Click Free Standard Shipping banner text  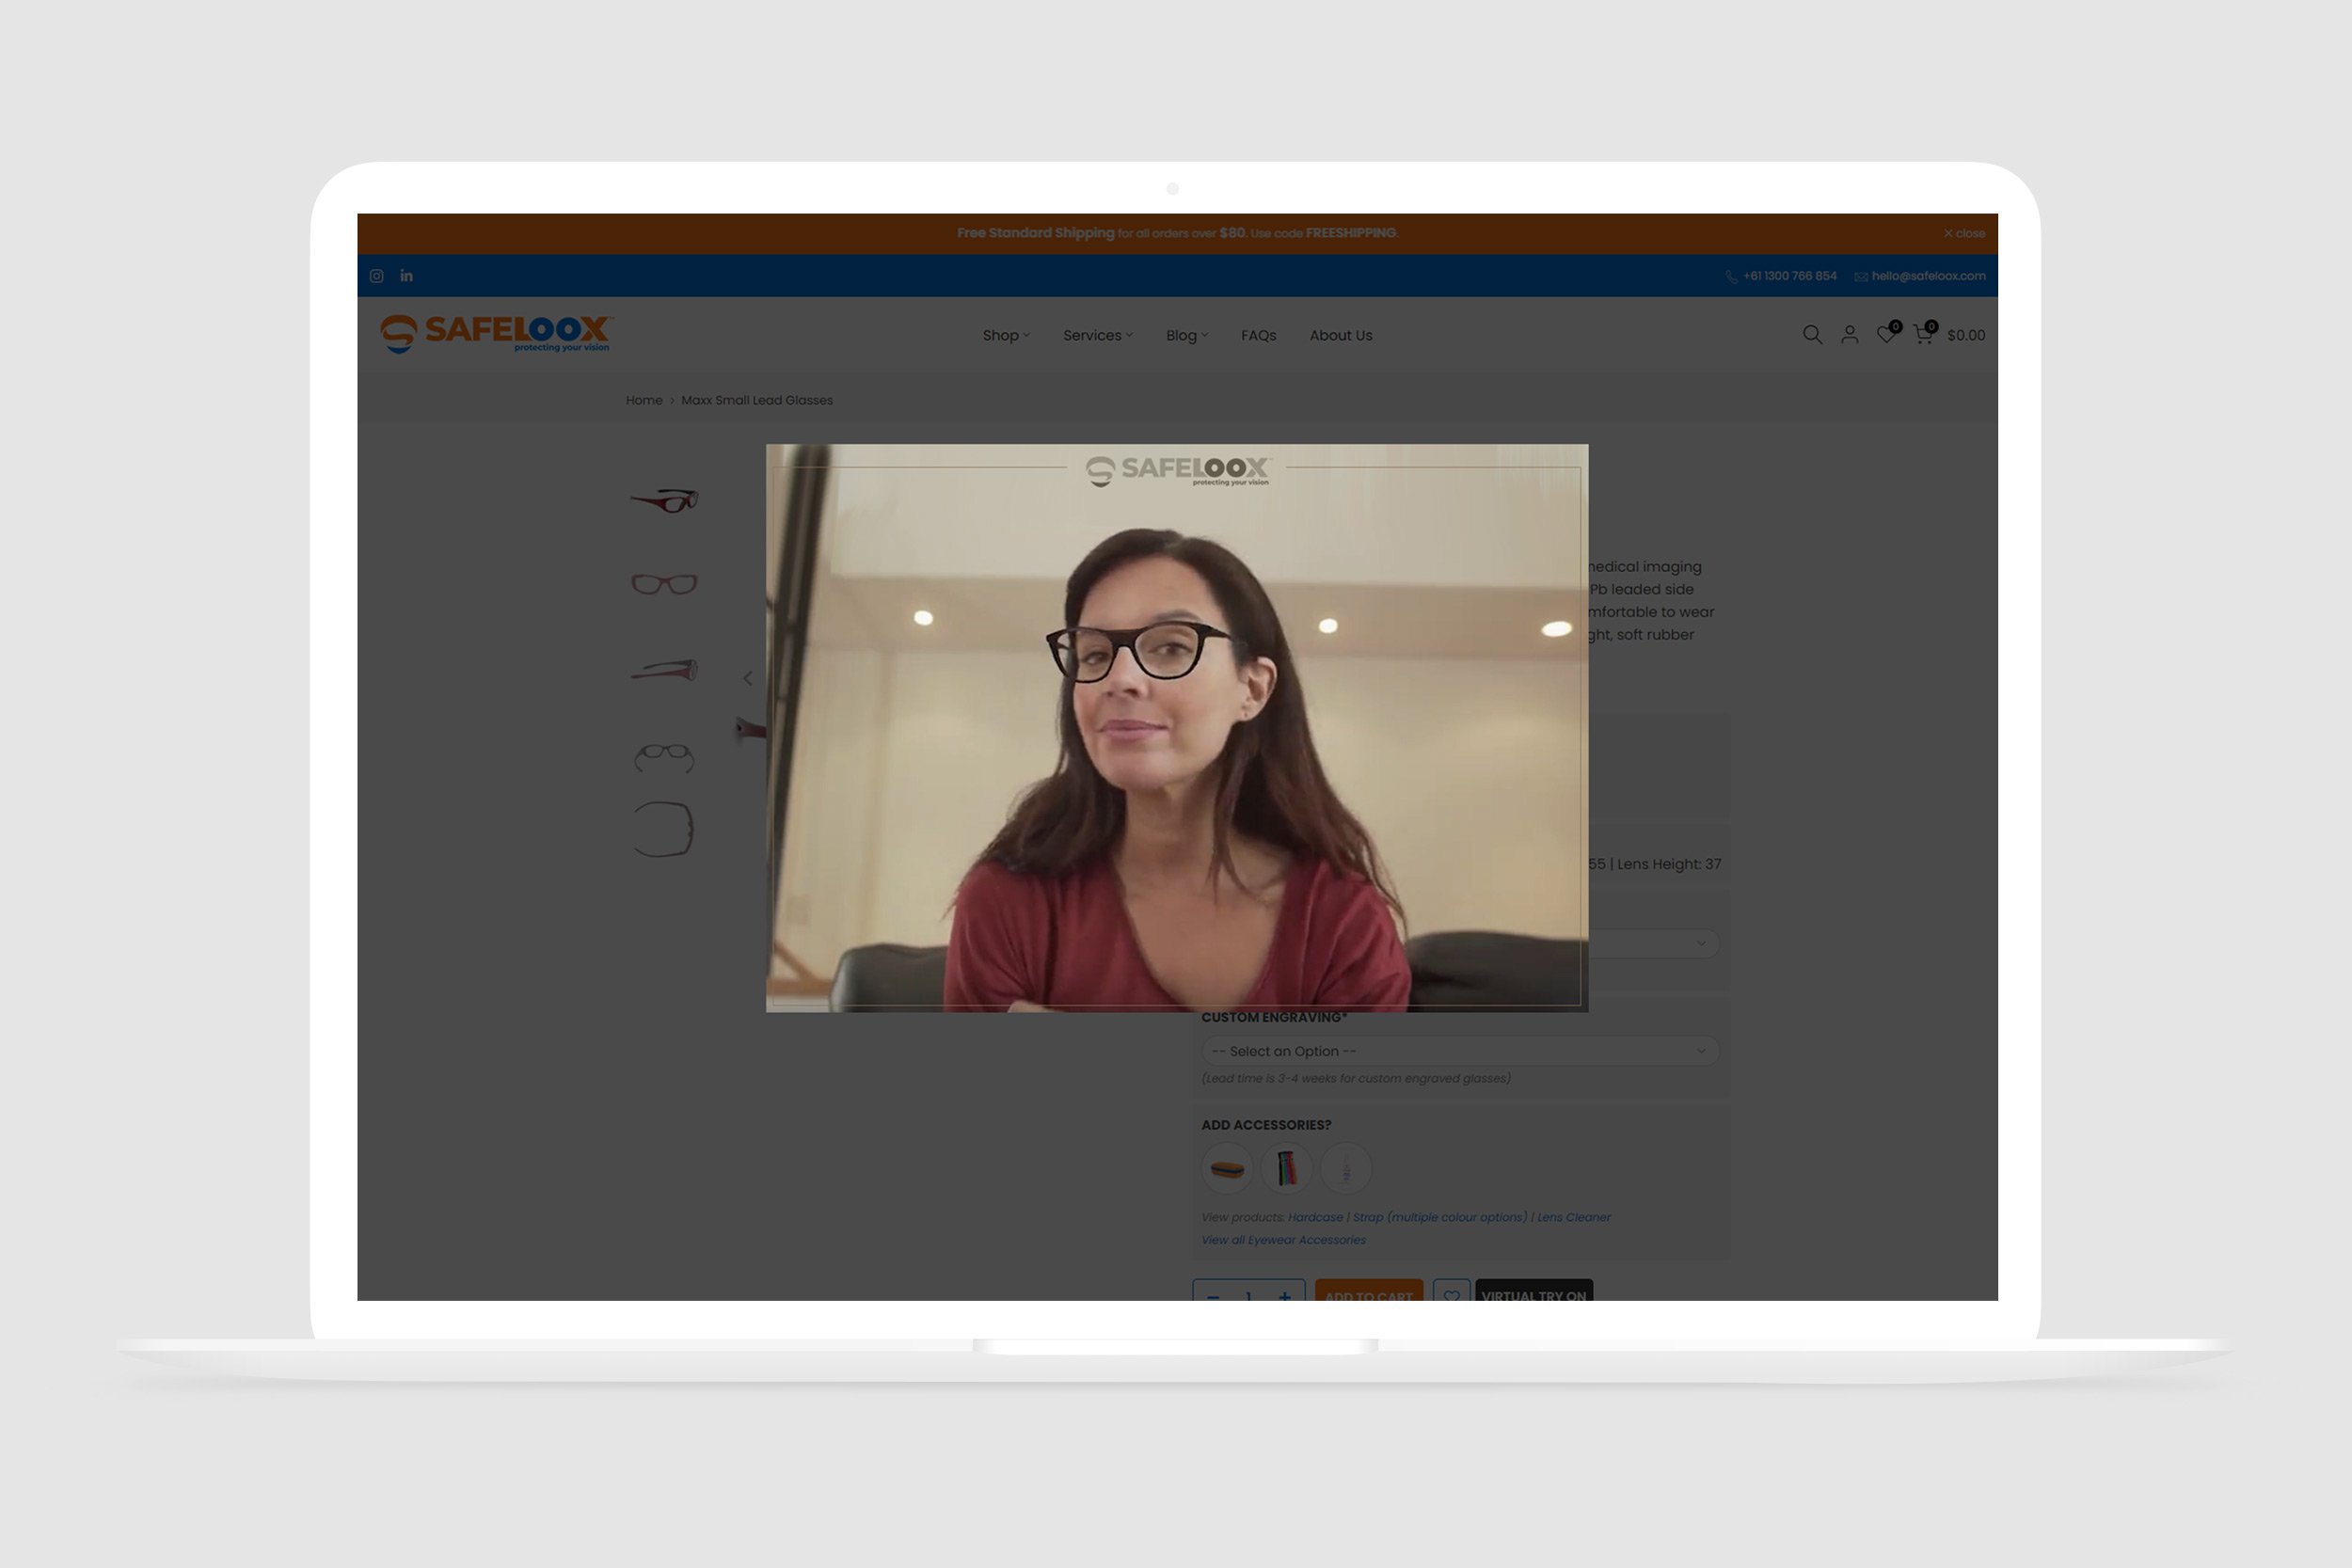pyautogui.click(x=1035, y=233)
